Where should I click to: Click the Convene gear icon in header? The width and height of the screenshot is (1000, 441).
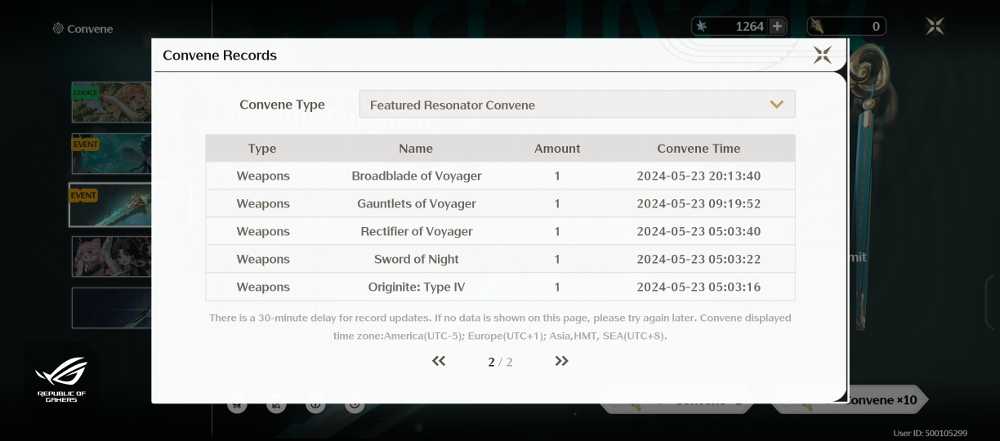(x=58, y=29)
